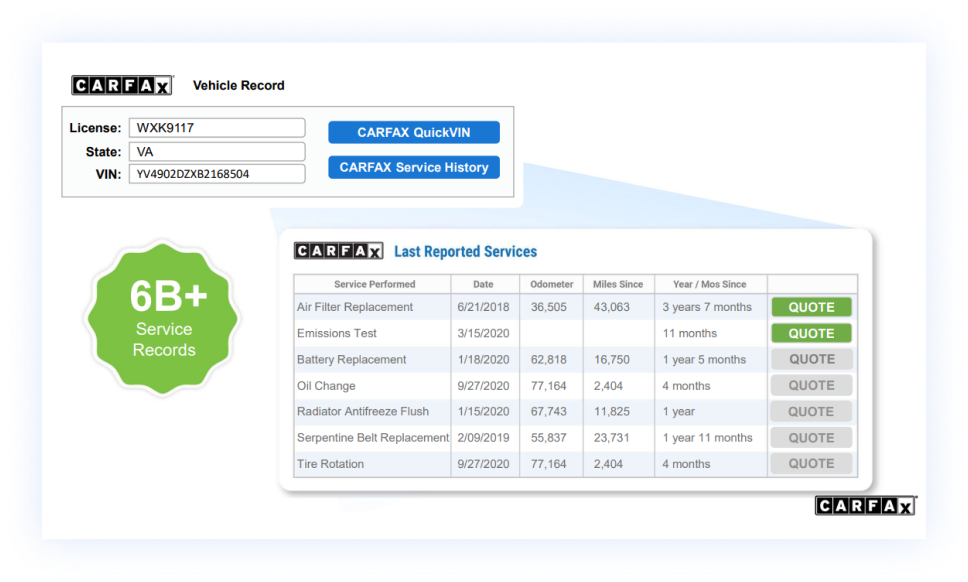Click the CARFAX logo beside Vehicle Record
968x582 pixels.
pyautogui.click(x=122, y=85)
